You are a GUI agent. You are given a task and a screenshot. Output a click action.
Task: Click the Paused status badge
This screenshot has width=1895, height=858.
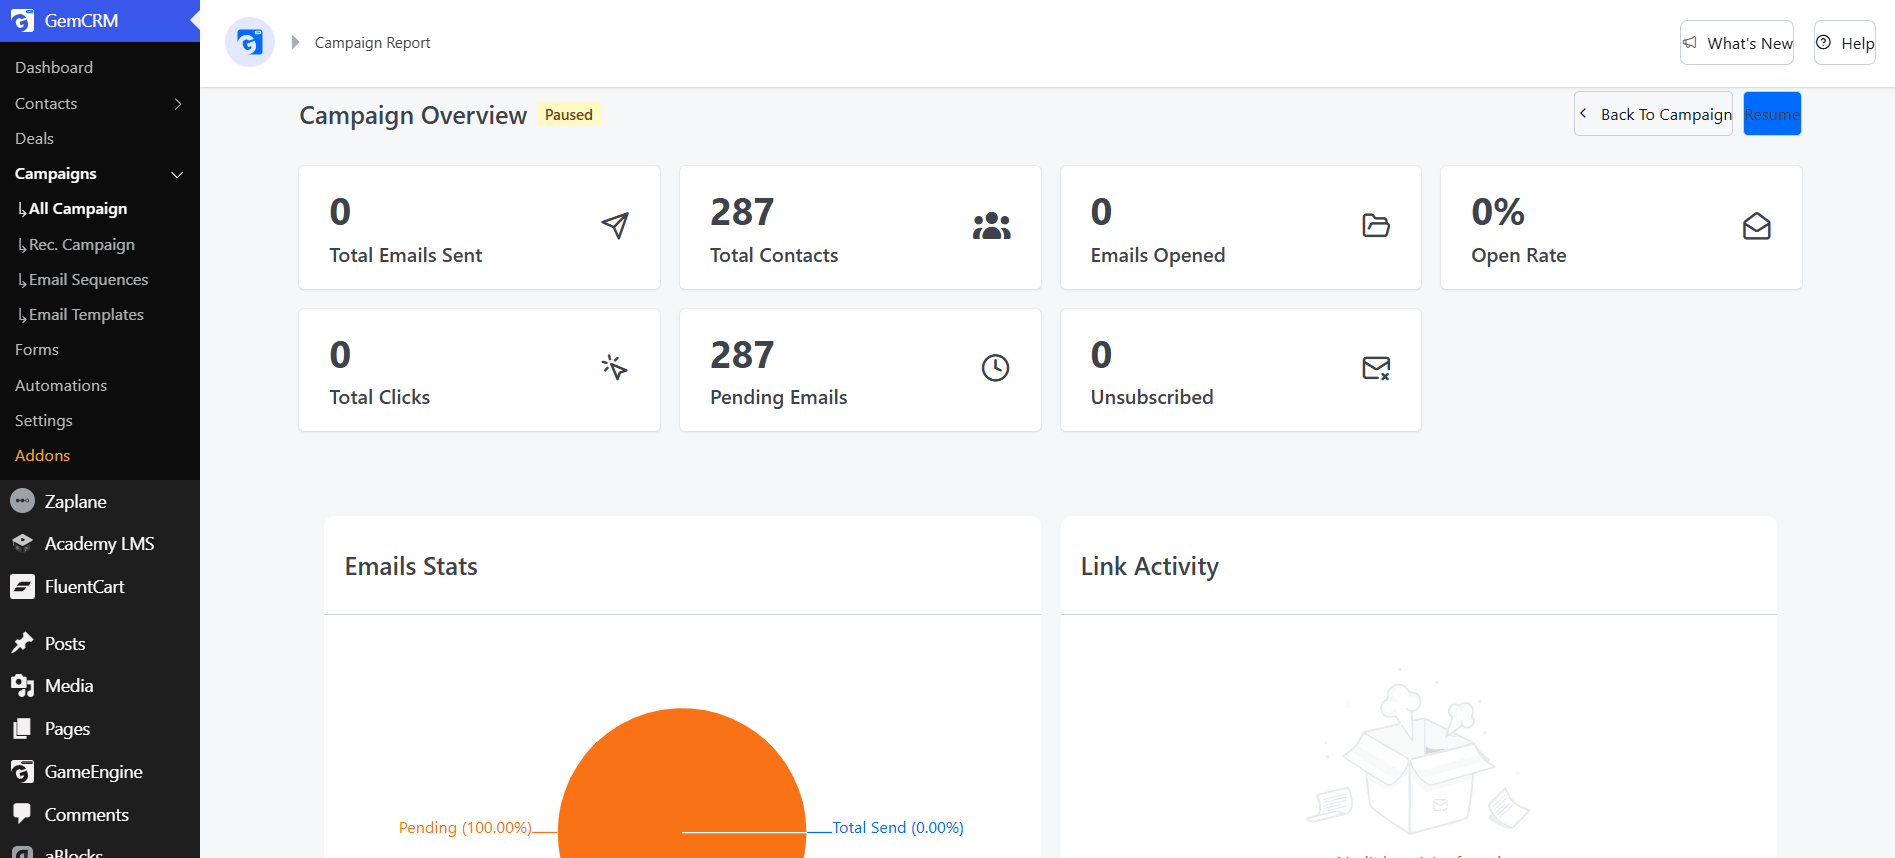[x=569, y=114]
